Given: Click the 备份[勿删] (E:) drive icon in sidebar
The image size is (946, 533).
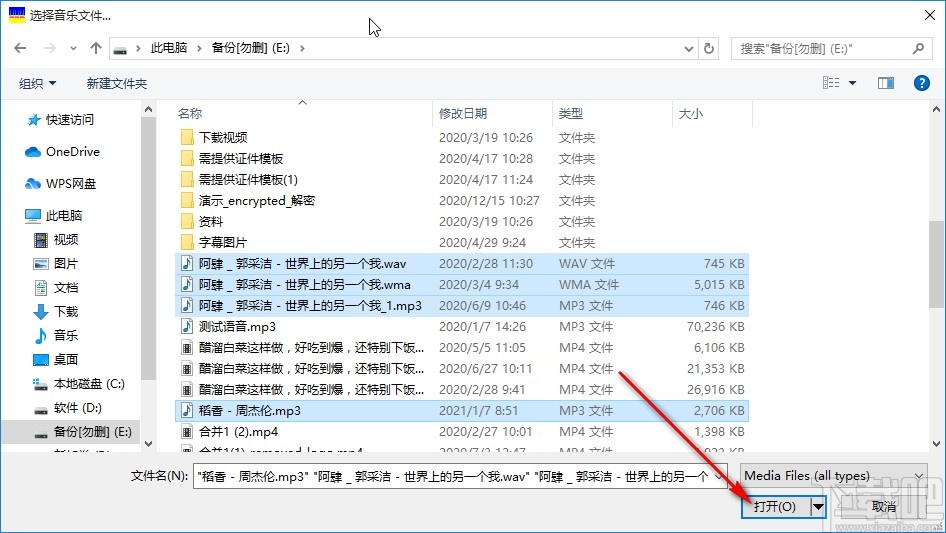Looking at the screenshot, I should coord(40,433).
